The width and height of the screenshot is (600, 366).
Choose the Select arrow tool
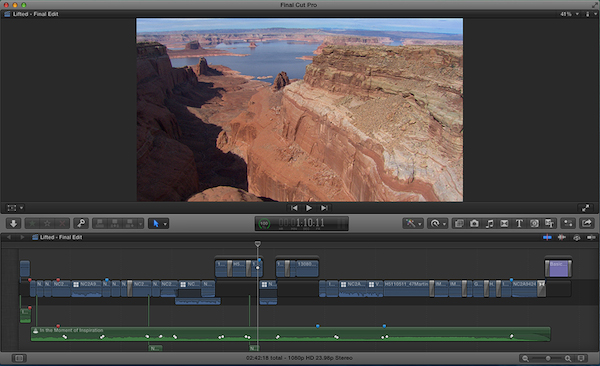coord(156,224)
